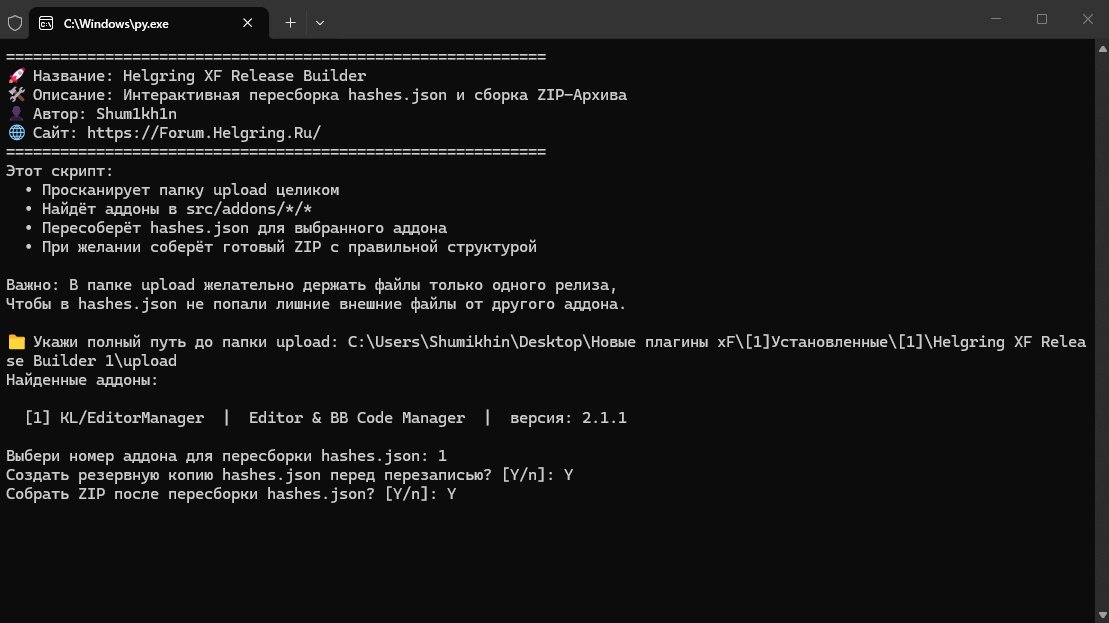Click the terminal icon on the py.exe tab
Image resolution: width=1109 pixels, height=623 pixels.
[x=46, y=23]
